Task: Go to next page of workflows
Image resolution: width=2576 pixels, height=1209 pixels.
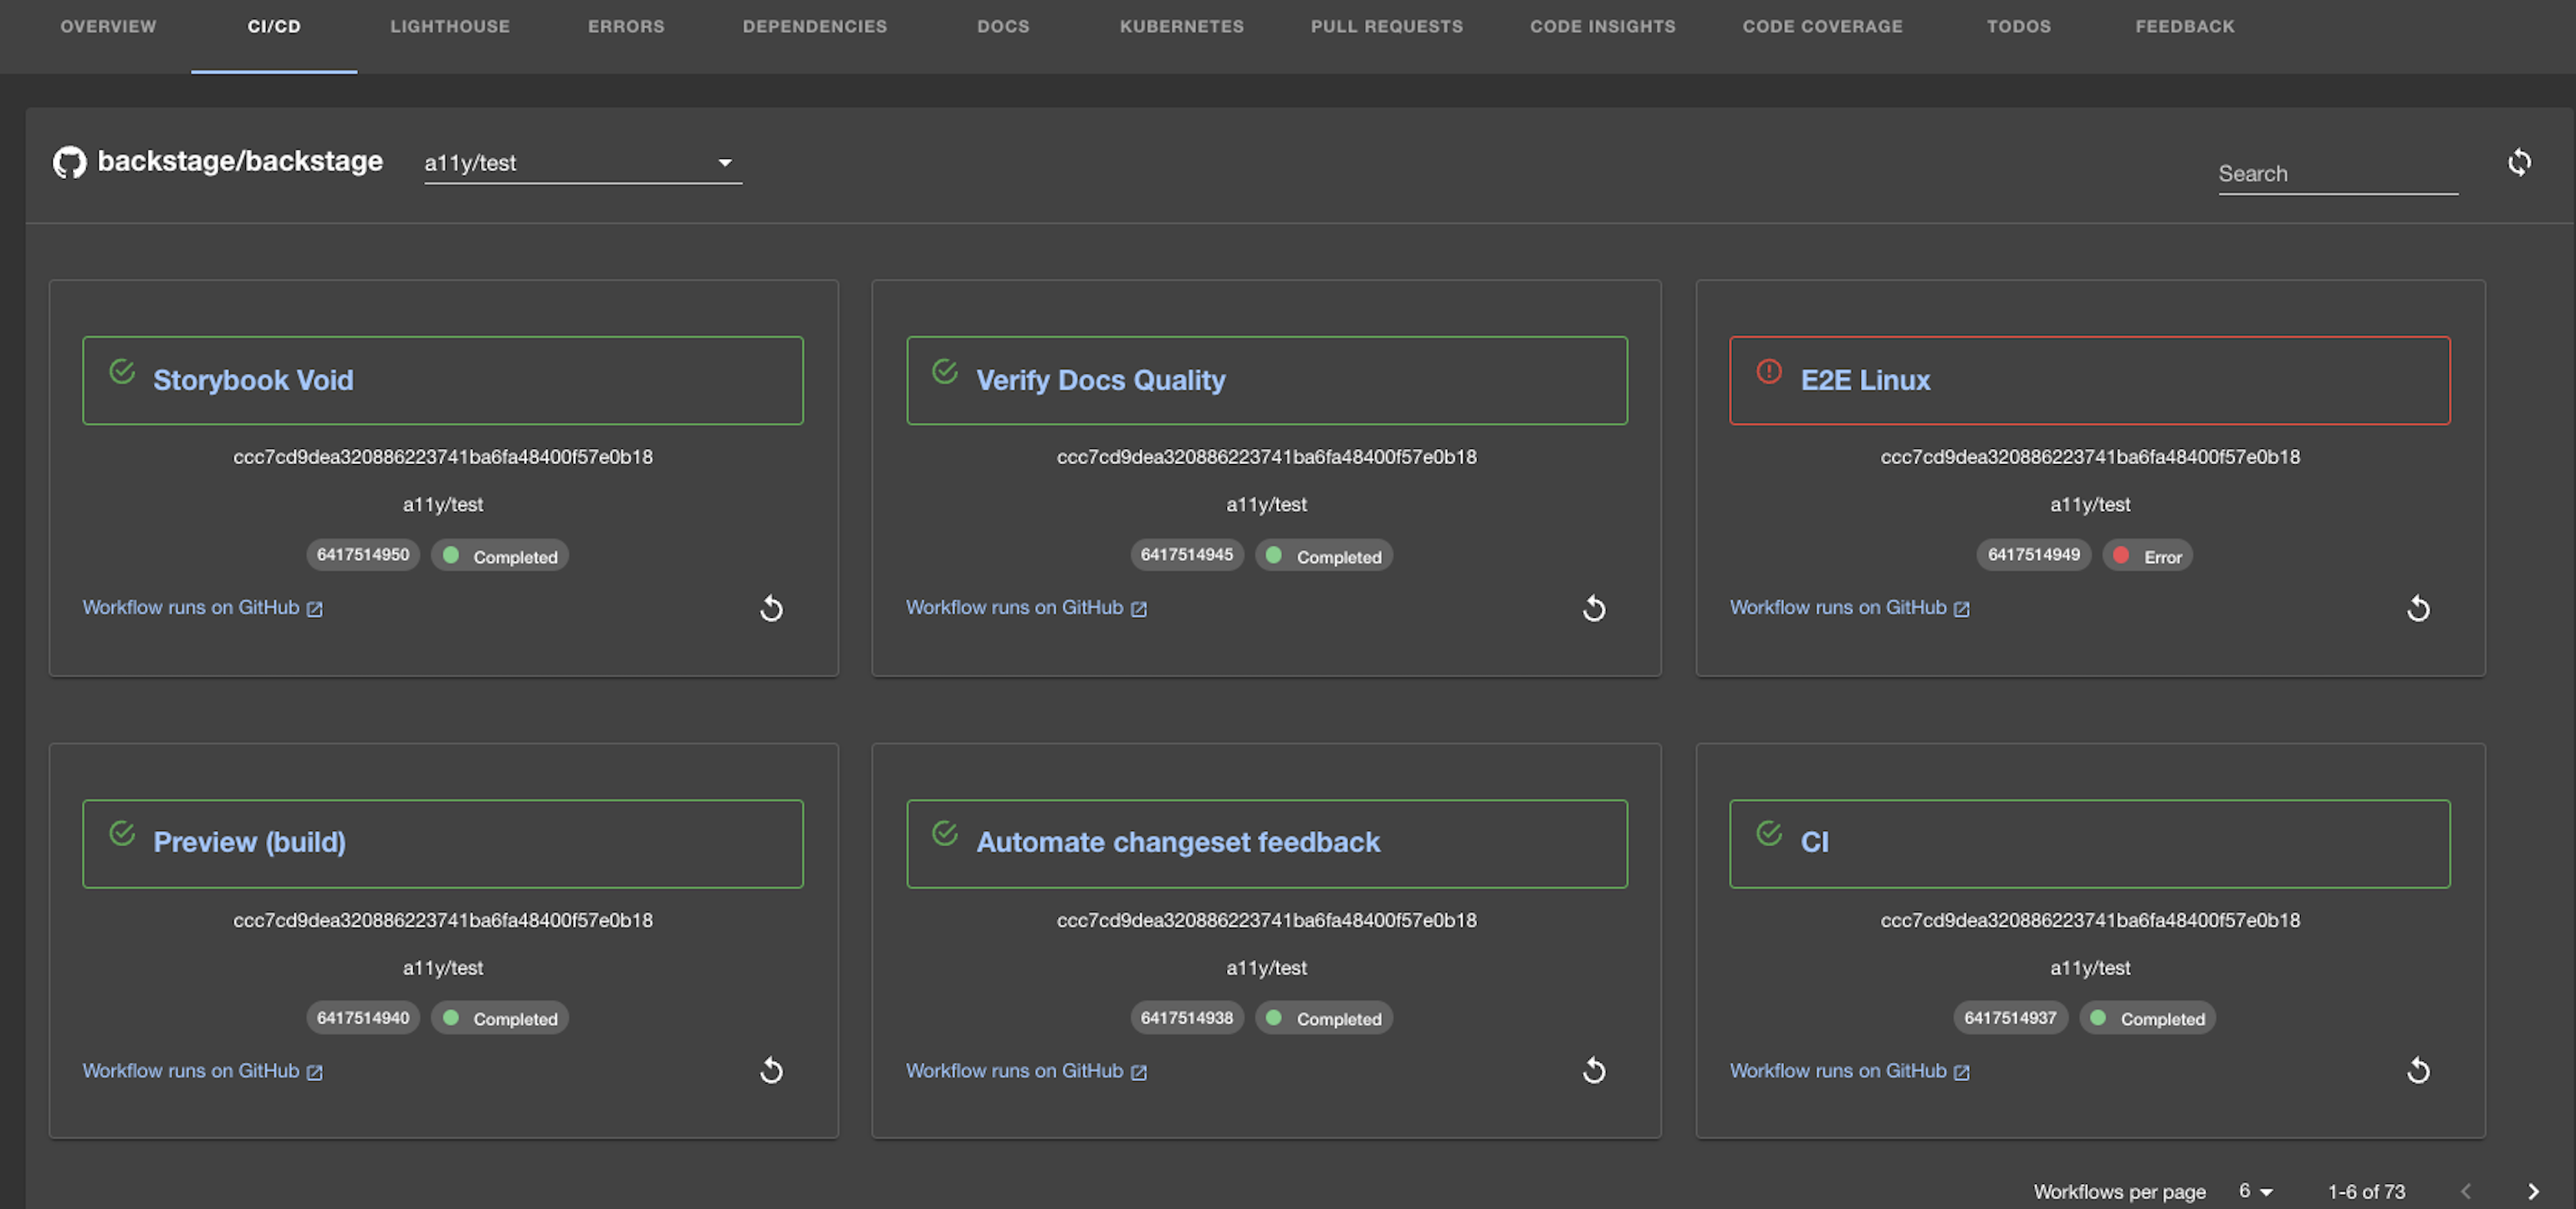Action: click(2532, 1191)
